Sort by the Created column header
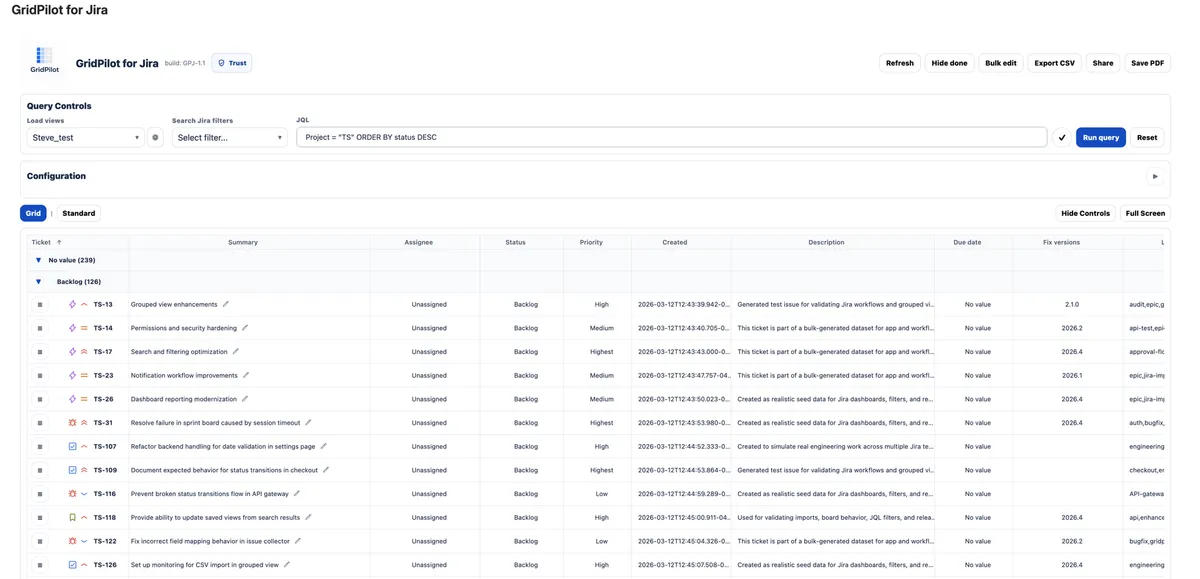Image resolution: width=1200 pixels, height=579 pixels. pos(675,242)
